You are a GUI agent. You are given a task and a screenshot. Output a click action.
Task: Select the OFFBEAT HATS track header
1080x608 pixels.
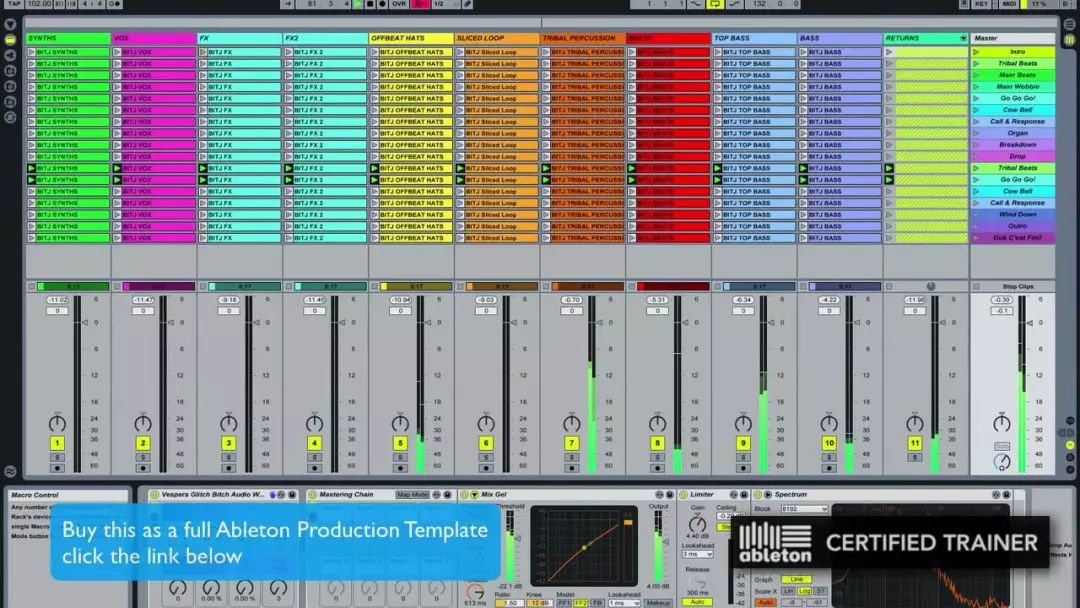tap(410, 39)
